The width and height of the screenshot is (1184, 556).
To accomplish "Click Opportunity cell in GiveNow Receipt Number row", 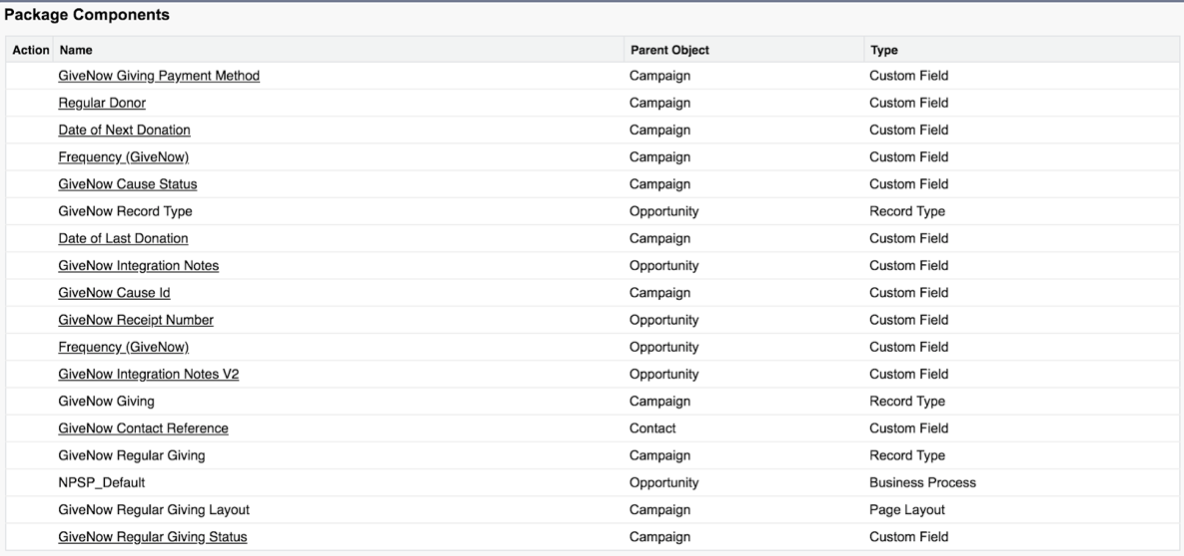I will tap(664, 320).
